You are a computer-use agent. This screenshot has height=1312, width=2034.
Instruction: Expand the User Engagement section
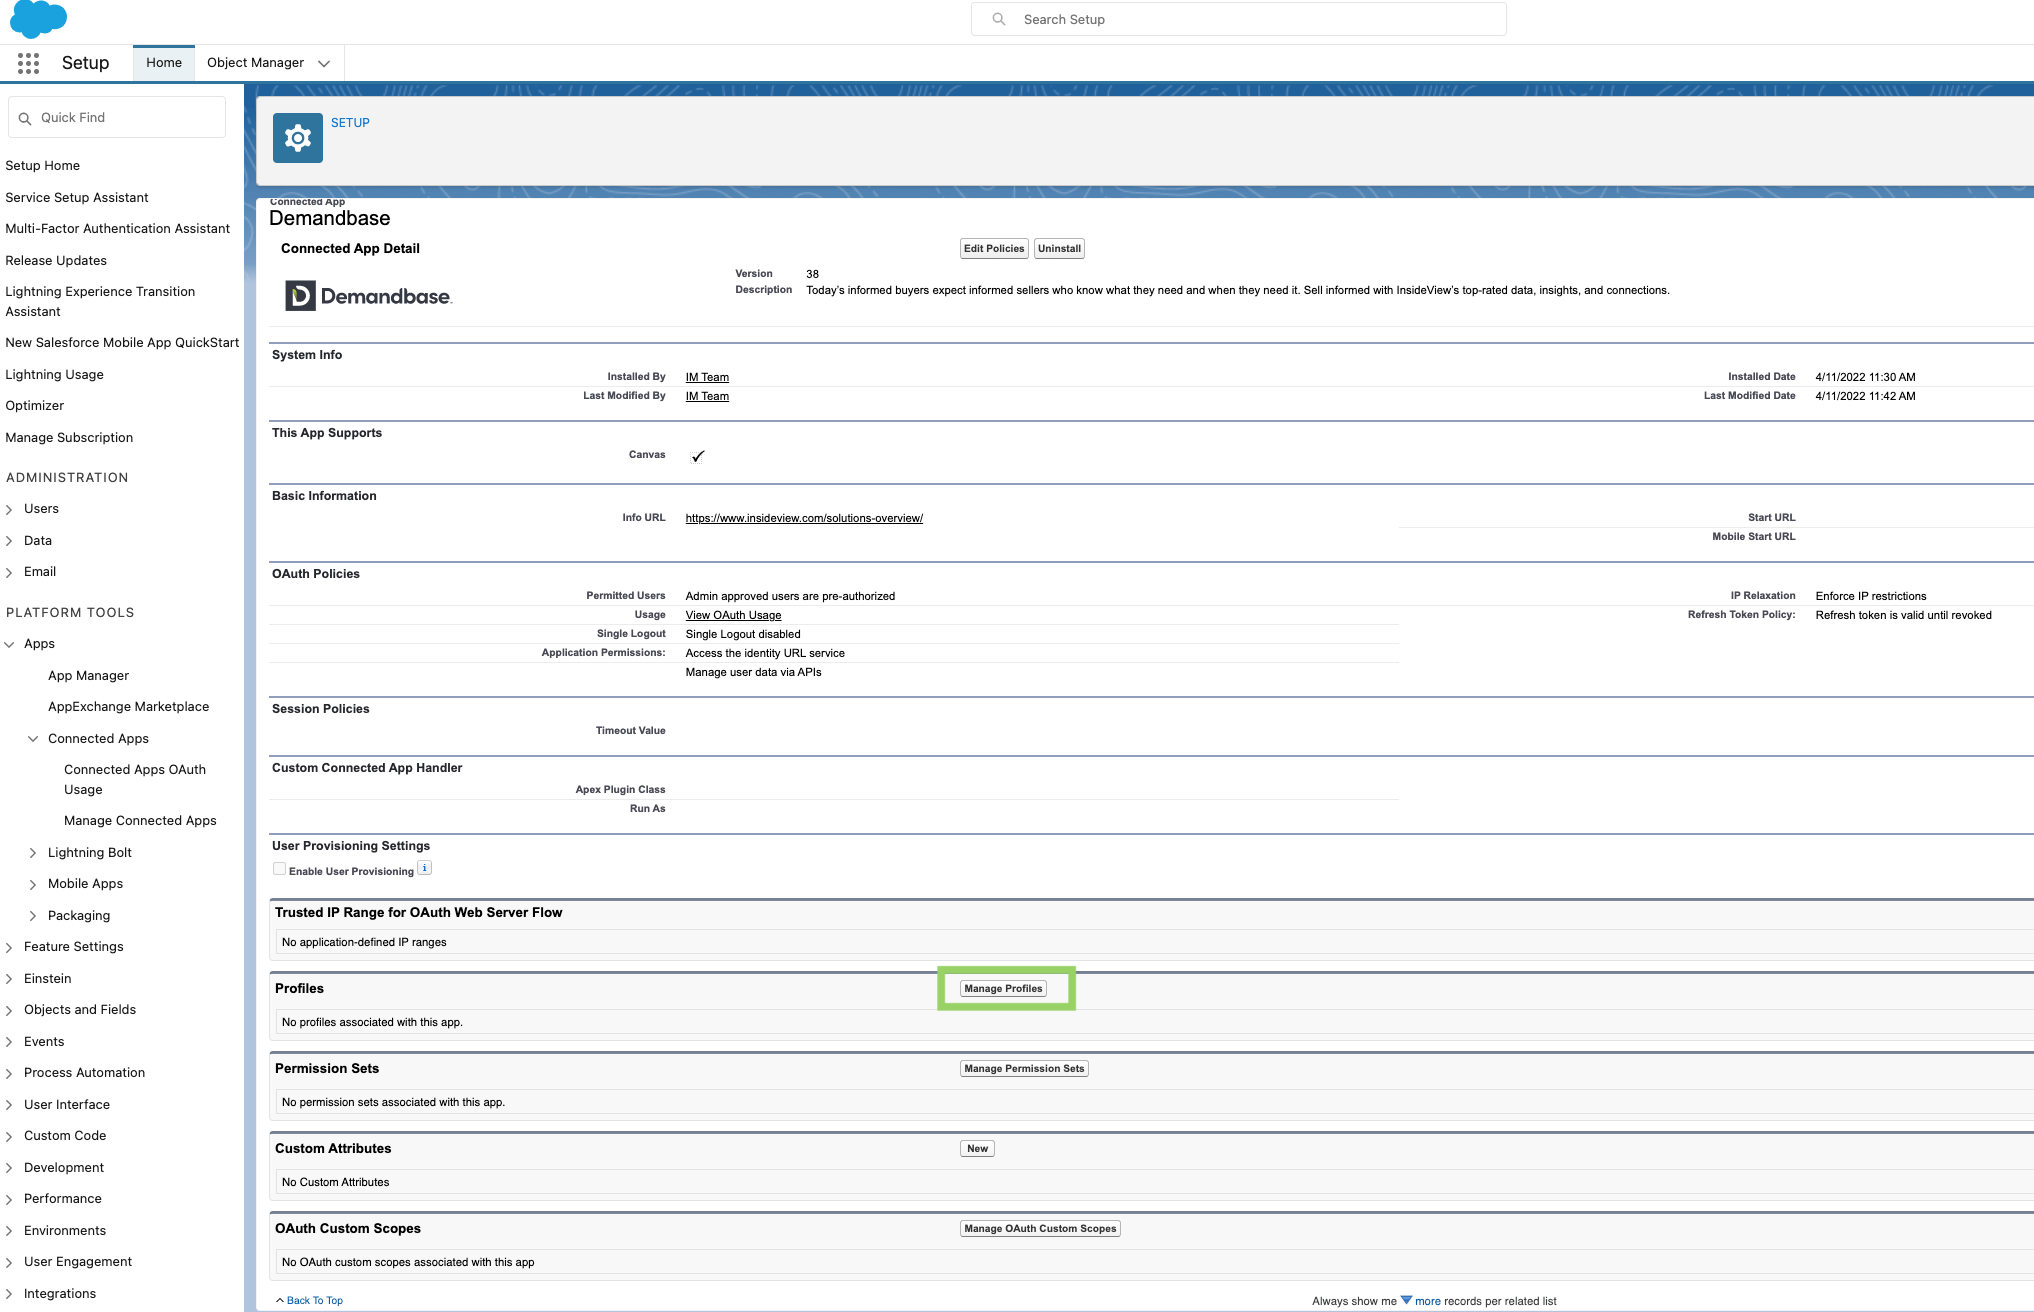[x=9, y=1263]
